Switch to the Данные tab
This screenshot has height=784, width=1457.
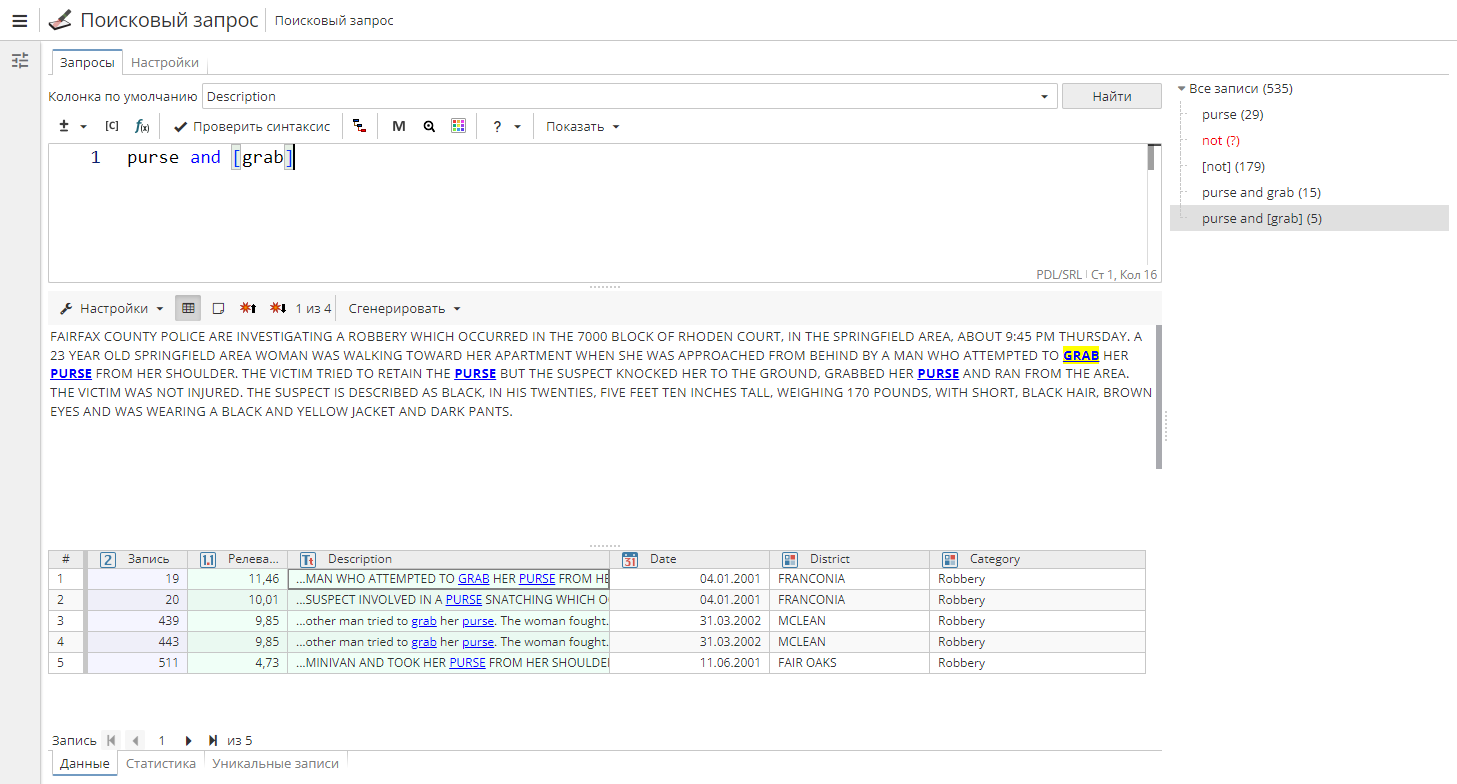click(x=84, y=763)
